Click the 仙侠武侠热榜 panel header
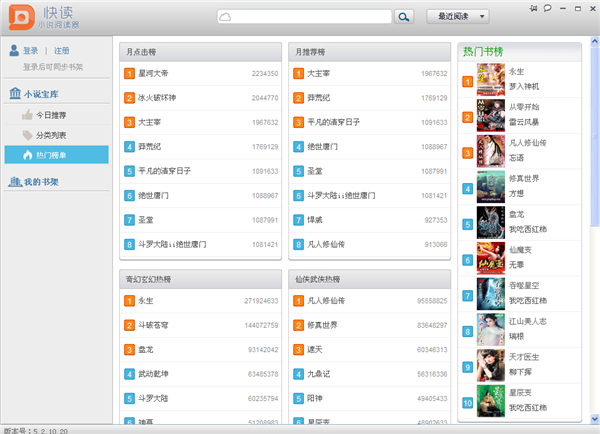Screen dimensions: 600x434 [370, 279]
